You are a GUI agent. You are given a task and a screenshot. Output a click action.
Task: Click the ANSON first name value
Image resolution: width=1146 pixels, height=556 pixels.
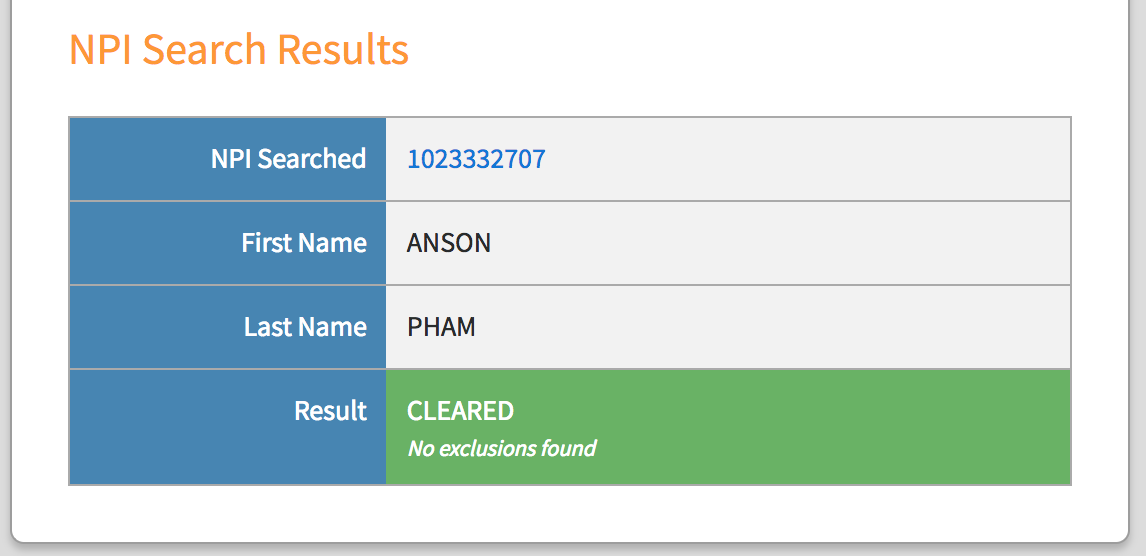tap(449, 243)
